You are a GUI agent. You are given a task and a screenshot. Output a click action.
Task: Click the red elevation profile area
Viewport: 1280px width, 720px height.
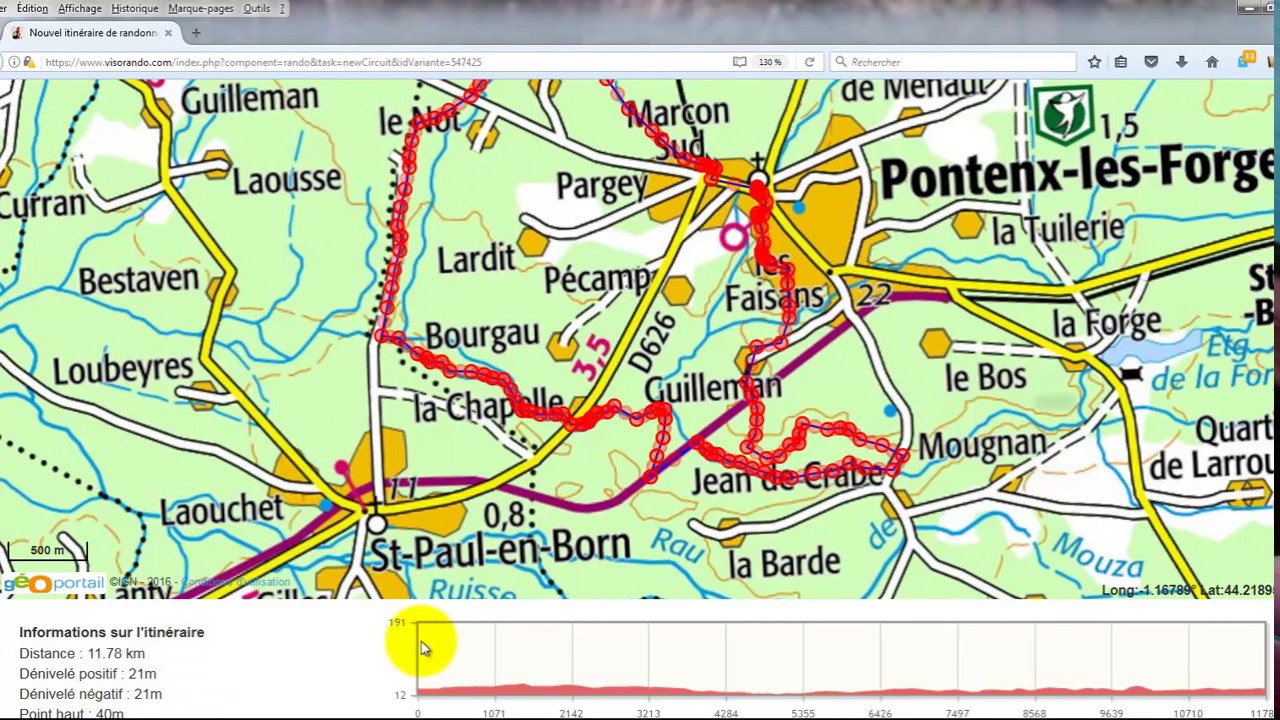click(x=841, y=690)
